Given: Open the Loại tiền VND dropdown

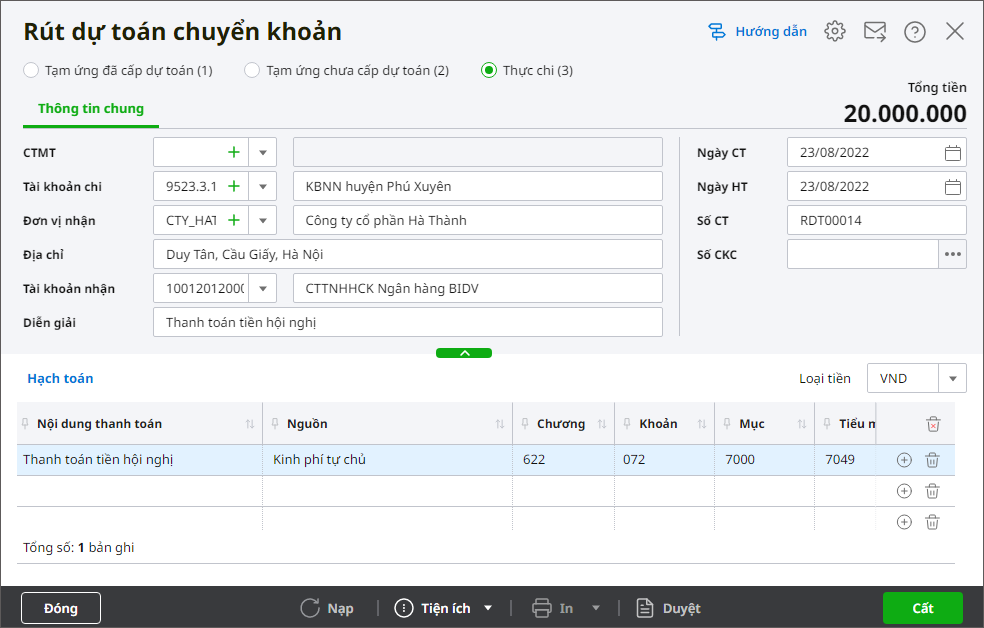Looking at the screenshot, I should click(953, 378).
